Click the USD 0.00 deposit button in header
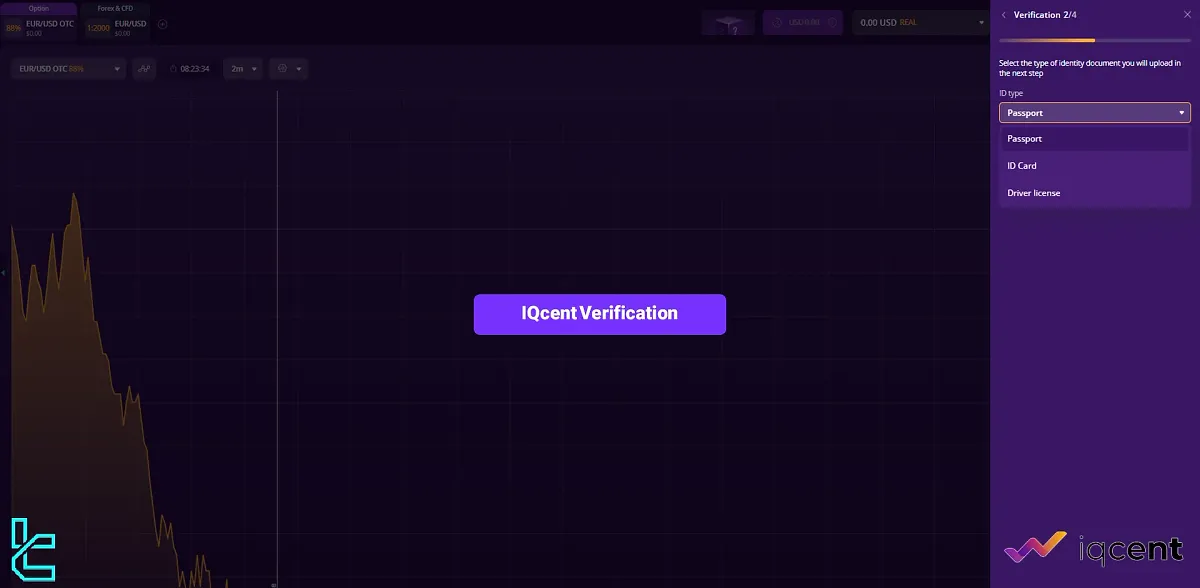 pyautogui.click(x=802, y=21)
